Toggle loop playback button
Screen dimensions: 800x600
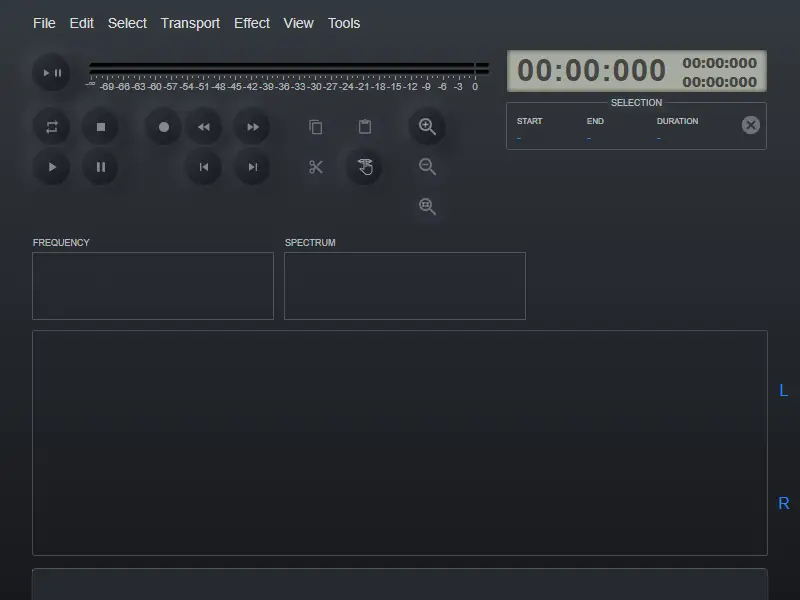point(52,127)
